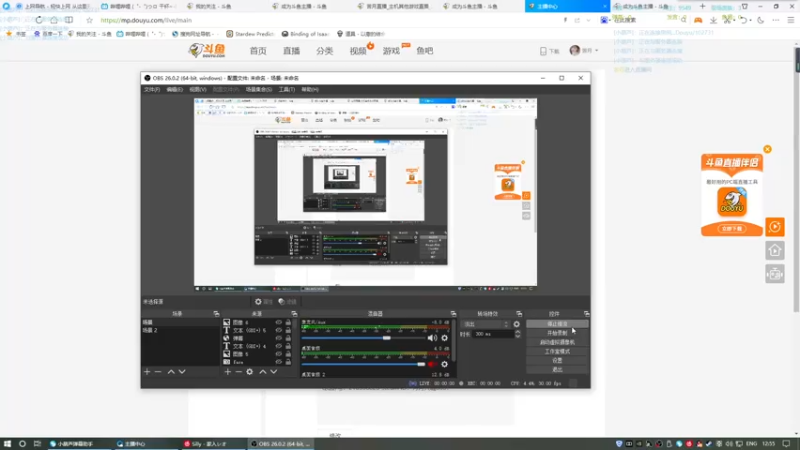Open source properties gear below sources list
This screenshot has width=800, height=450.
[x=249, y=372]
